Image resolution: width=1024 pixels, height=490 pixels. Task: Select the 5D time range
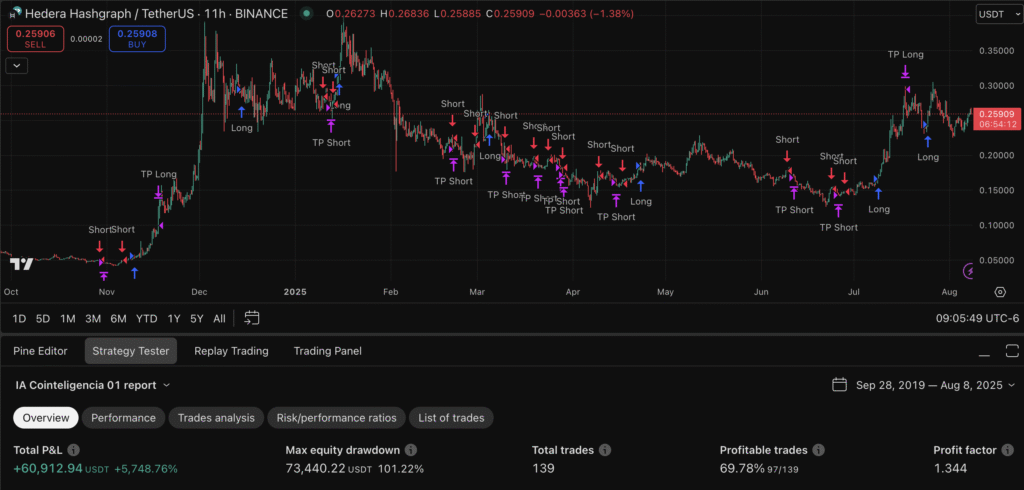pyautogui.click(x=43, y=319)
